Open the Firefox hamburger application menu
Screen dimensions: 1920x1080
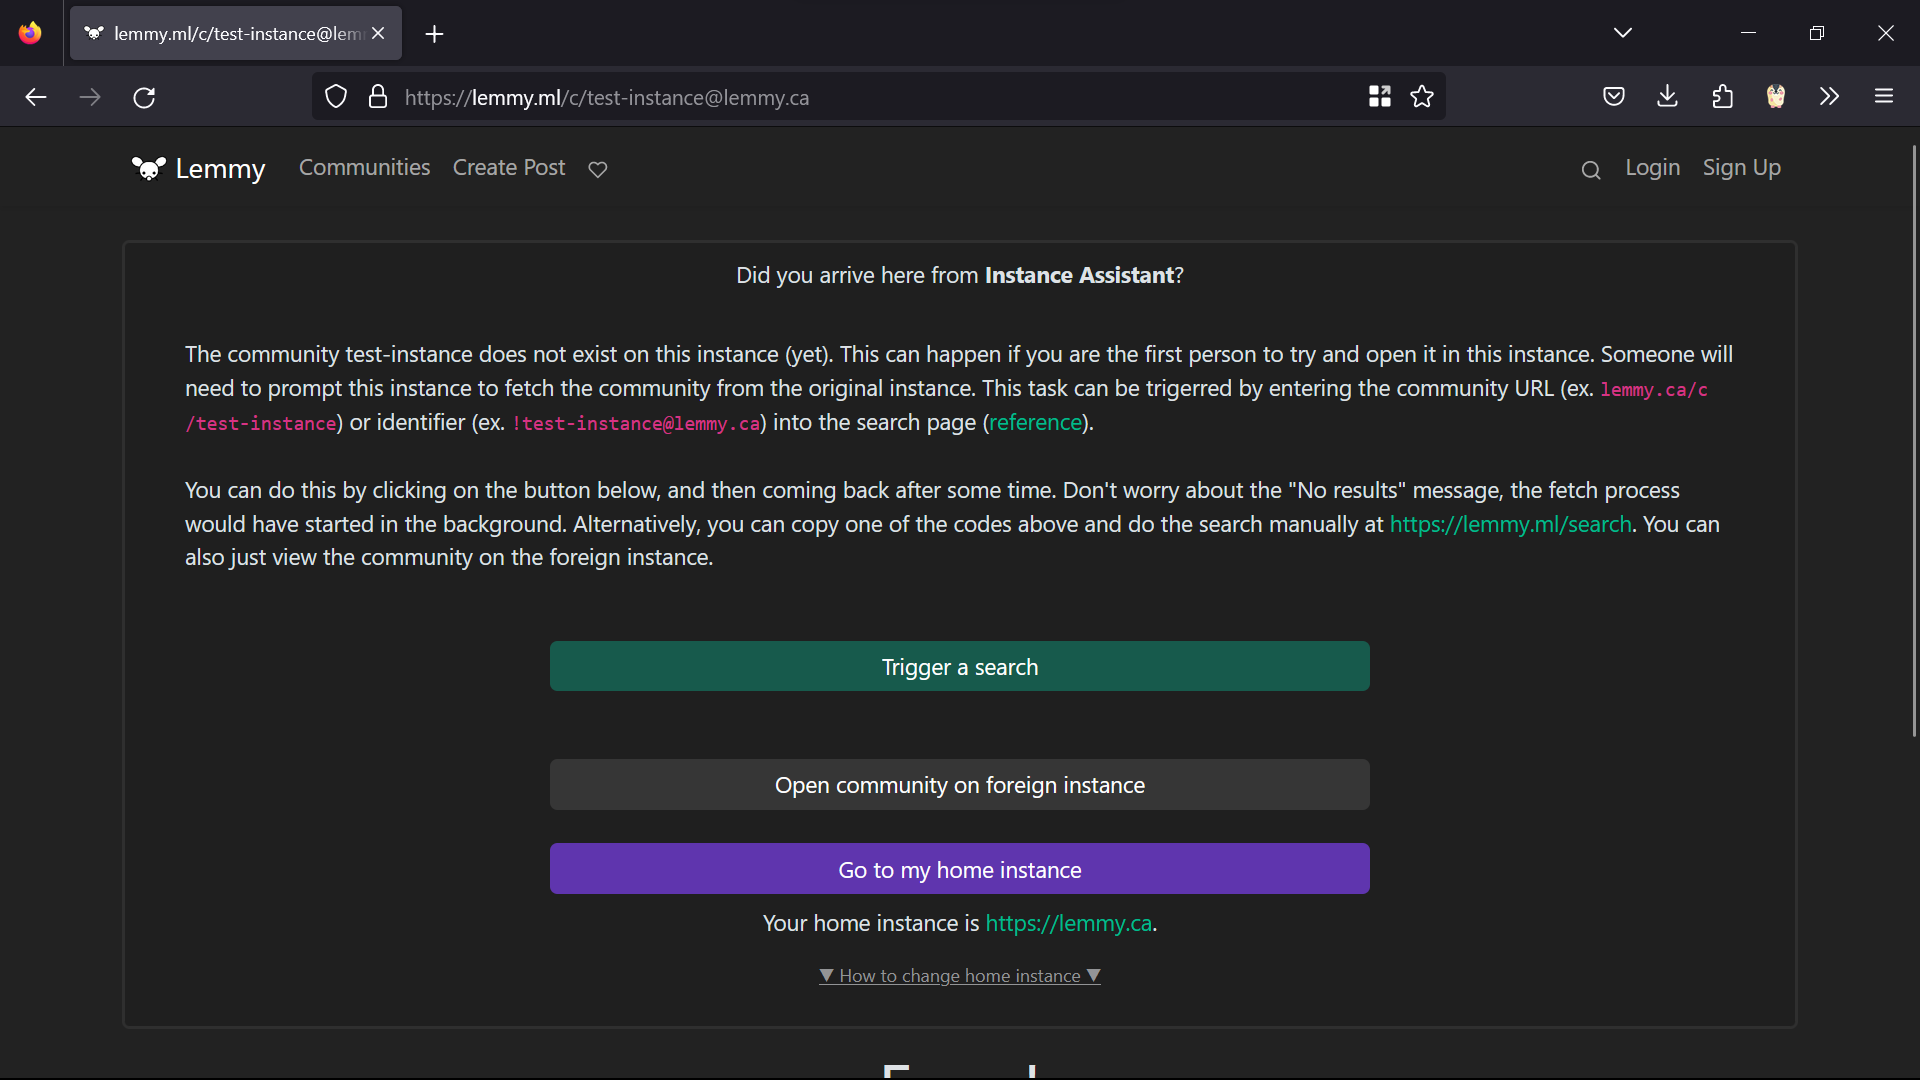[x=1884, y=97]
